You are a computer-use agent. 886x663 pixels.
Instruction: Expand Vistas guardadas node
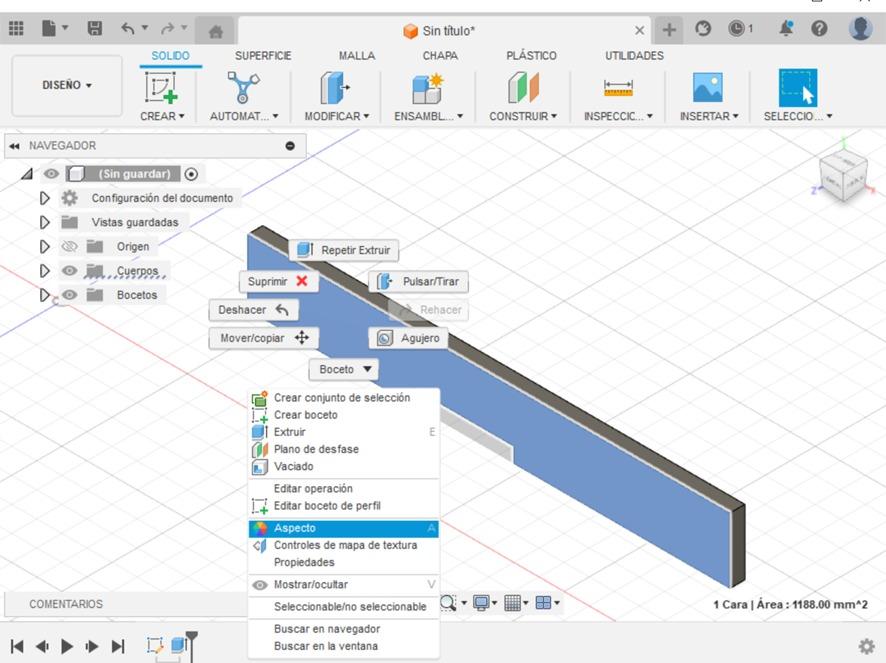pos(45,222)
